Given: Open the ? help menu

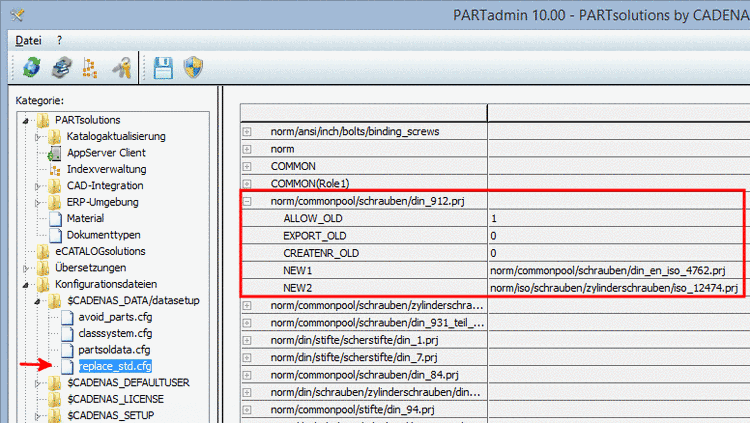Looking at the screenshot, I should [59, 41].
